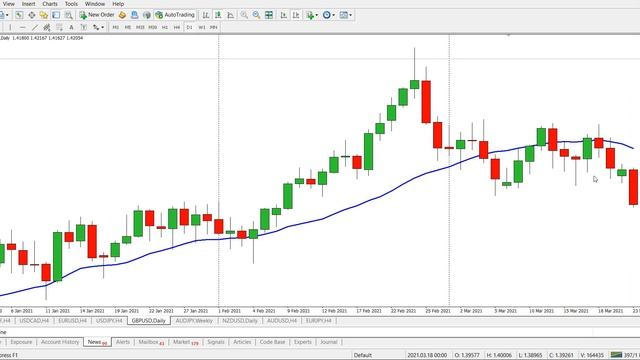Select the text label tool
The image size is (640, 360).
tap(84, 27)
